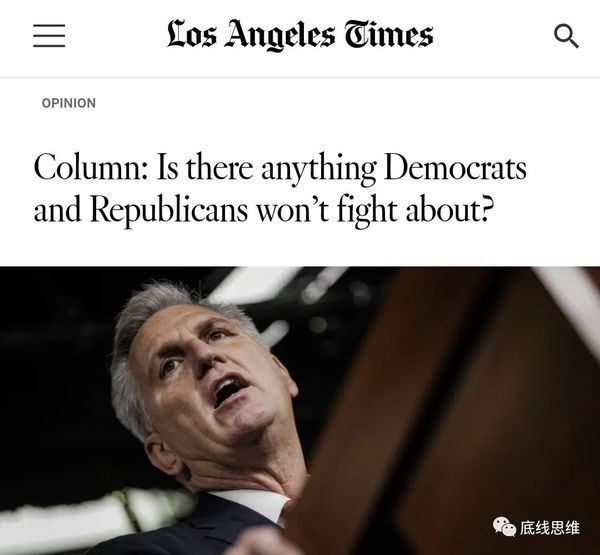Click the Los Angeles Times masthead logo

[x=300, y=36]
